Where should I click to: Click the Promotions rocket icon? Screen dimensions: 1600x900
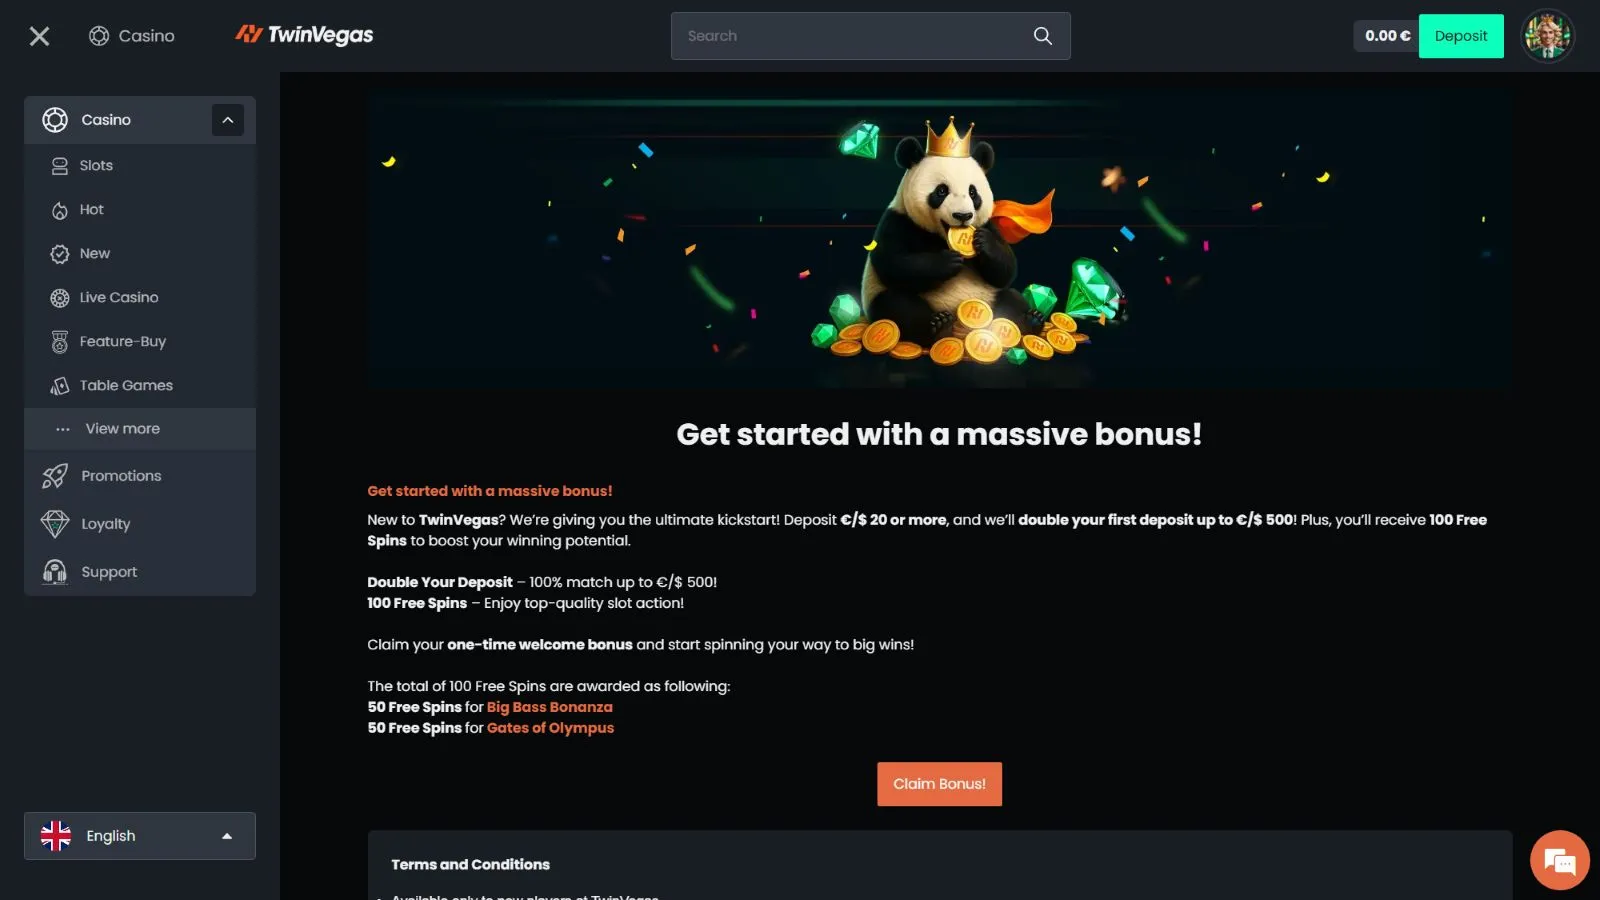[55, 476]
